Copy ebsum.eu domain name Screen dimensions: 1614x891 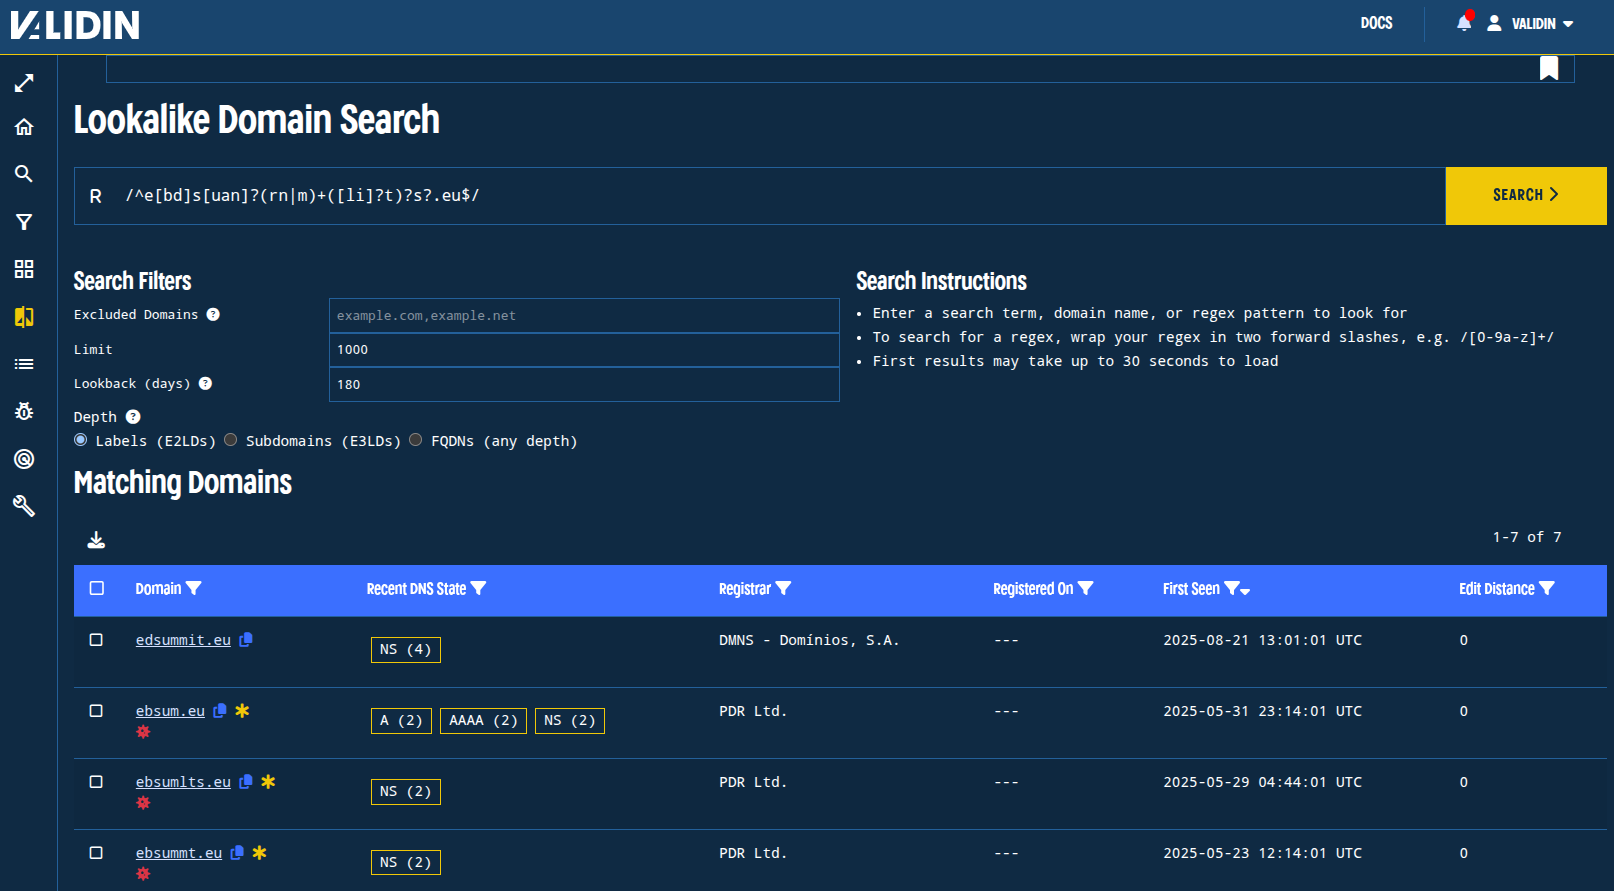pyautogui.click(x=220, y=711)
